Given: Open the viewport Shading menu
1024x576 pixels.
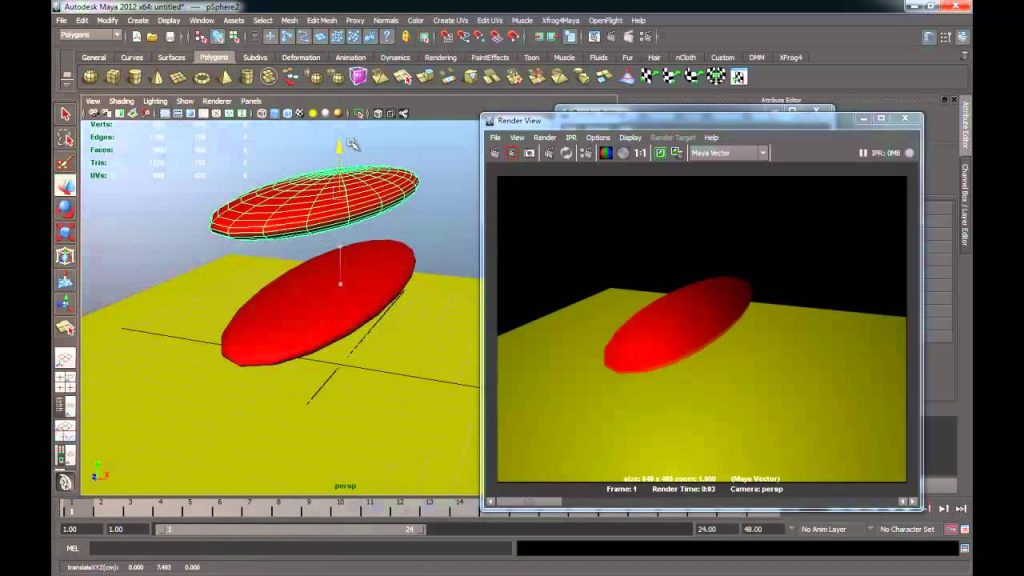Looking at the screenshot, I should point(121,101).
